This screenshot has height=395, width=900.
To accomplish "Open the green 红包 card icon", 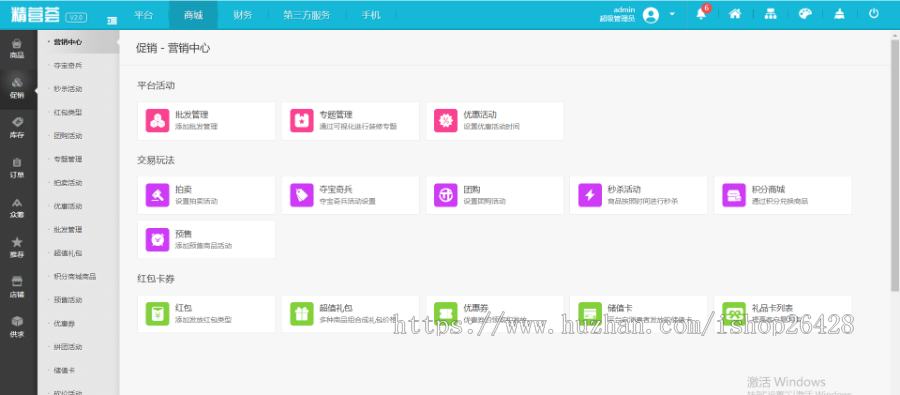I will click(x=157, y=314).
